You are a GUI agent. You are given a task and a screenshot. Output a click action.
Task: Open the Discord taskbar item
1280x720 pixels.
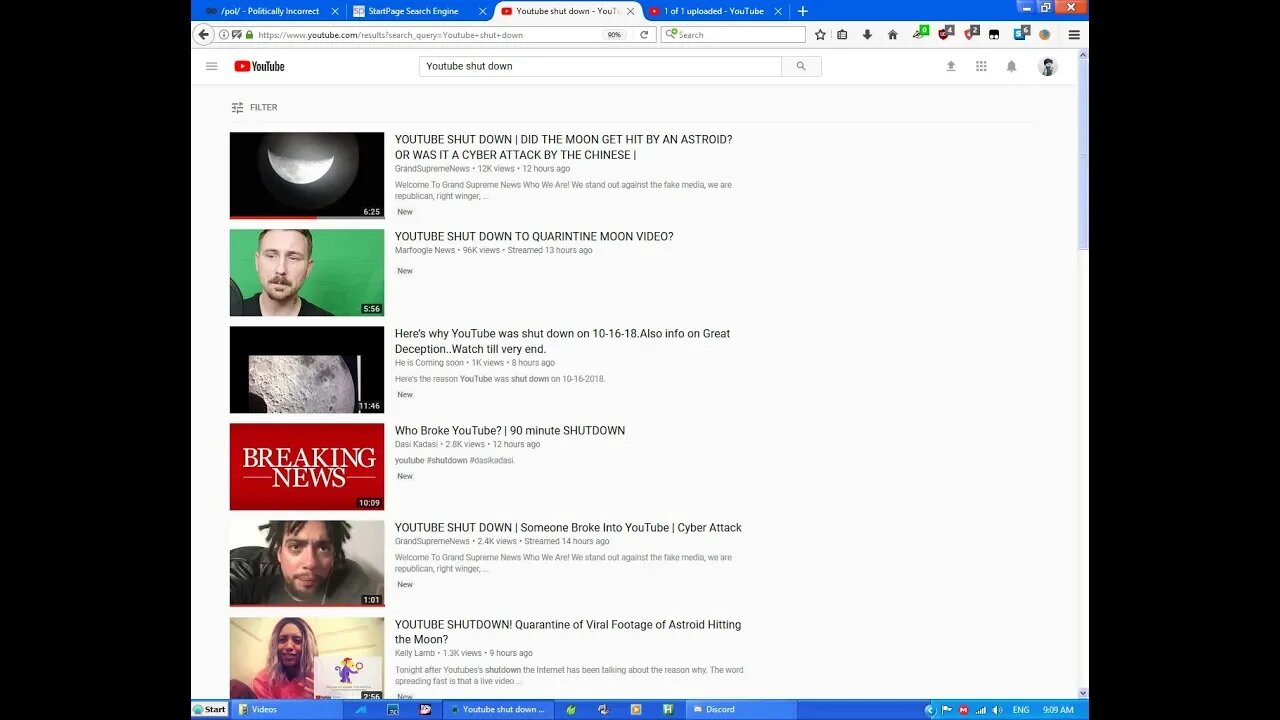(741, 709)
